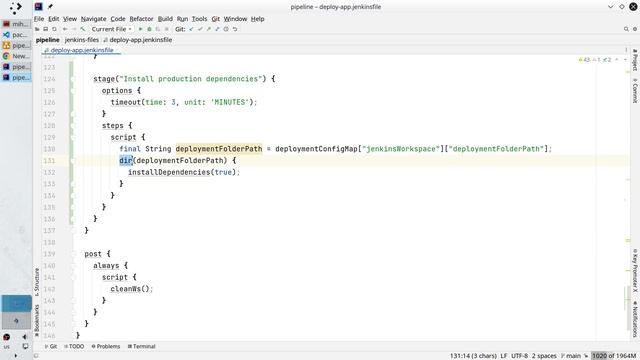Open the Current File run configuration dropdown
Viewport: 640px width, 360px height.
point(111,29)
